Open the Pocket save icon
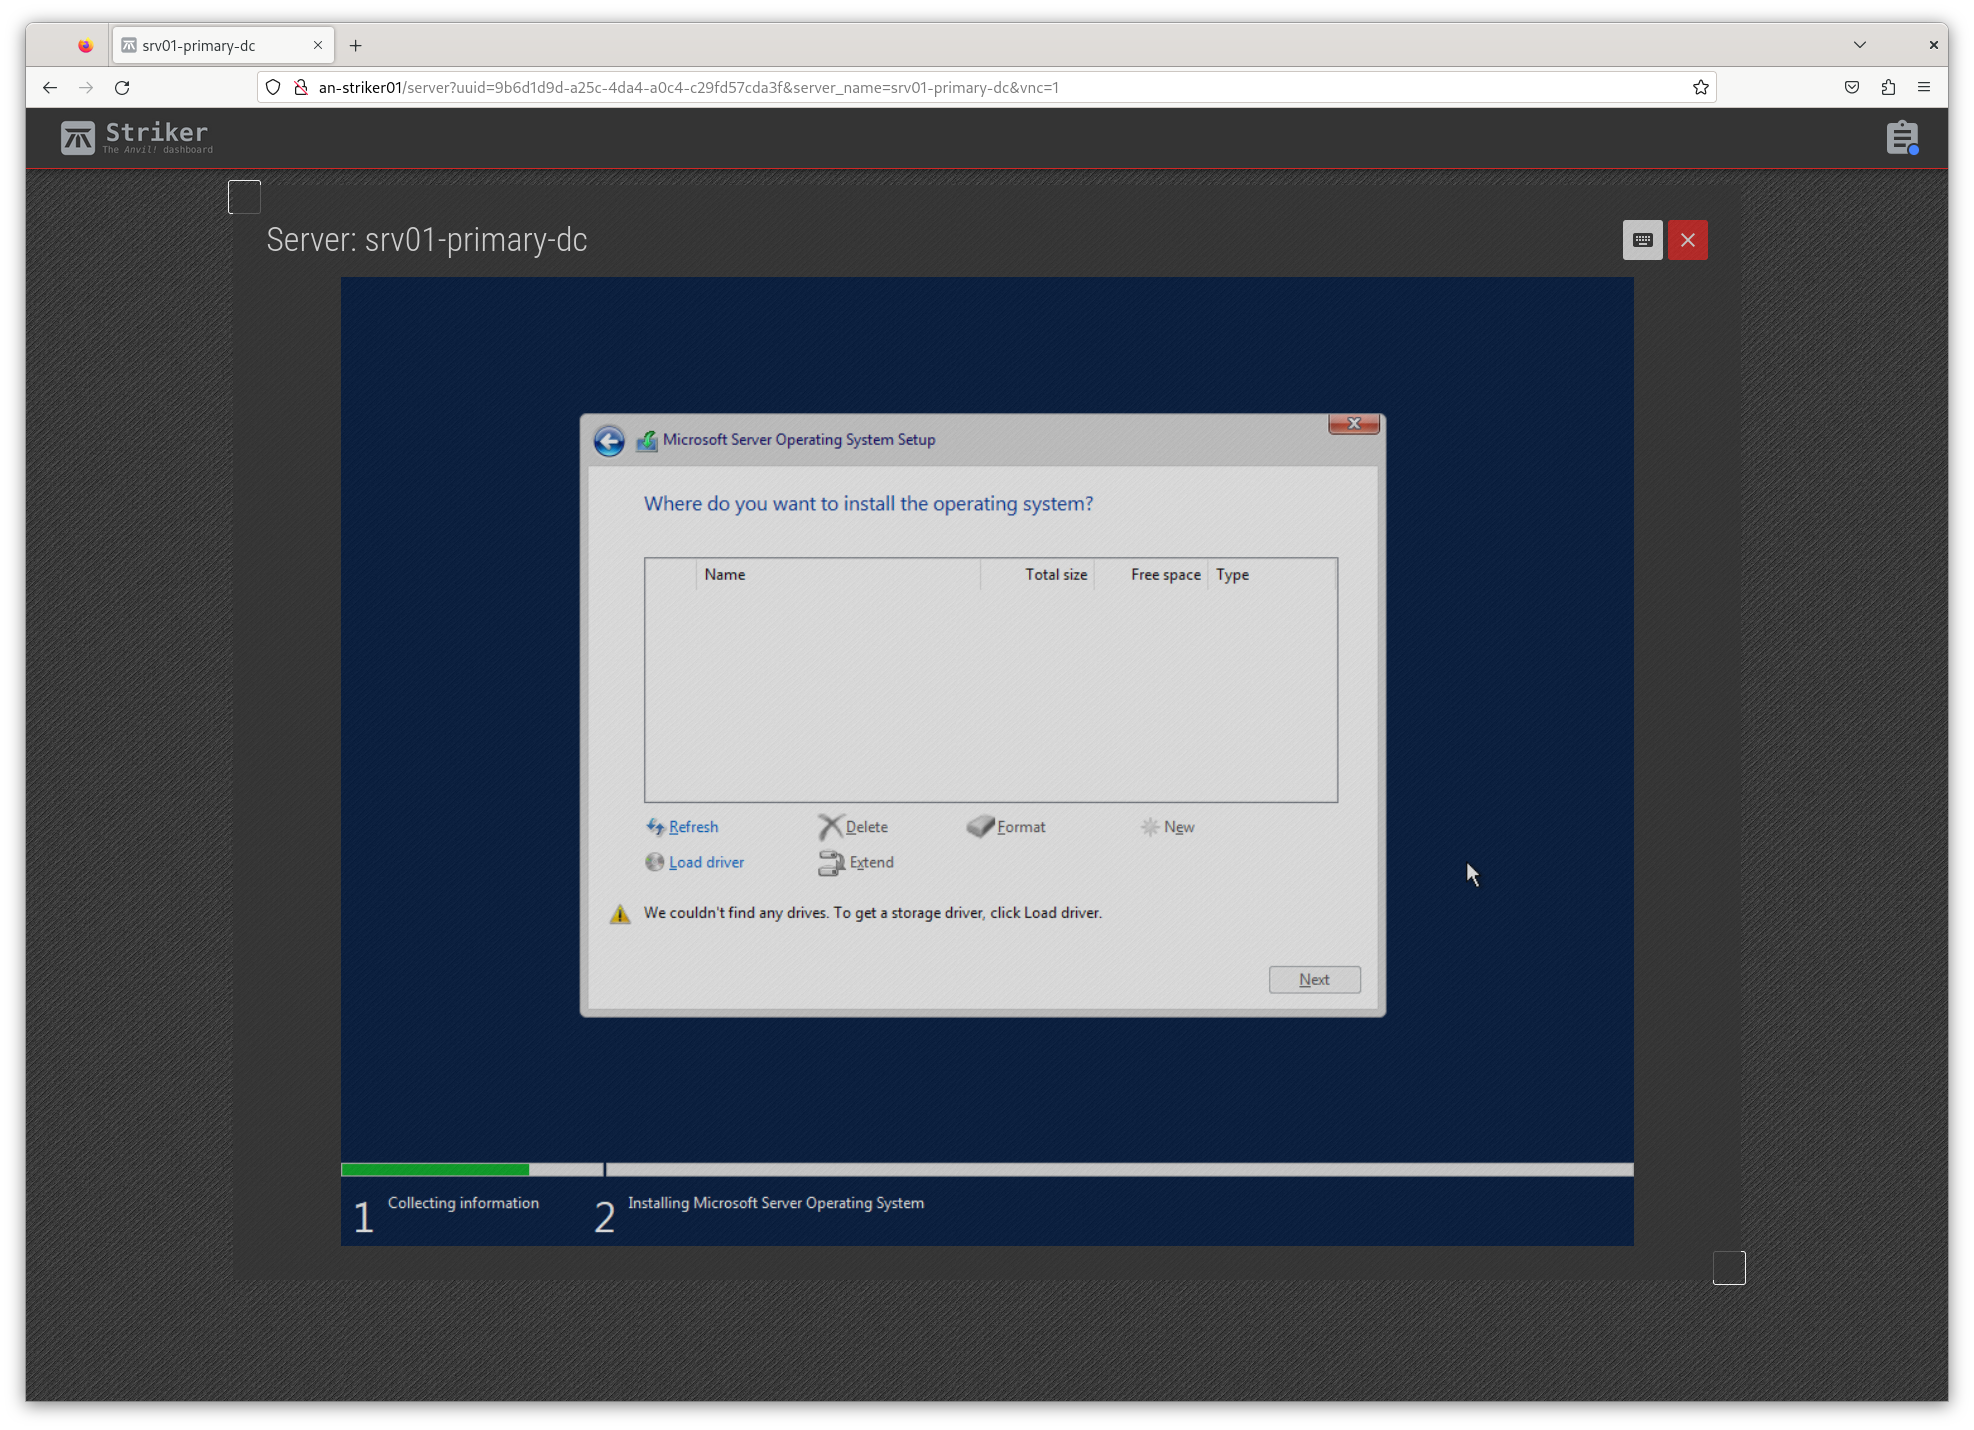The width and height of the screenshot is (1974, 1430). (1852, 88)
